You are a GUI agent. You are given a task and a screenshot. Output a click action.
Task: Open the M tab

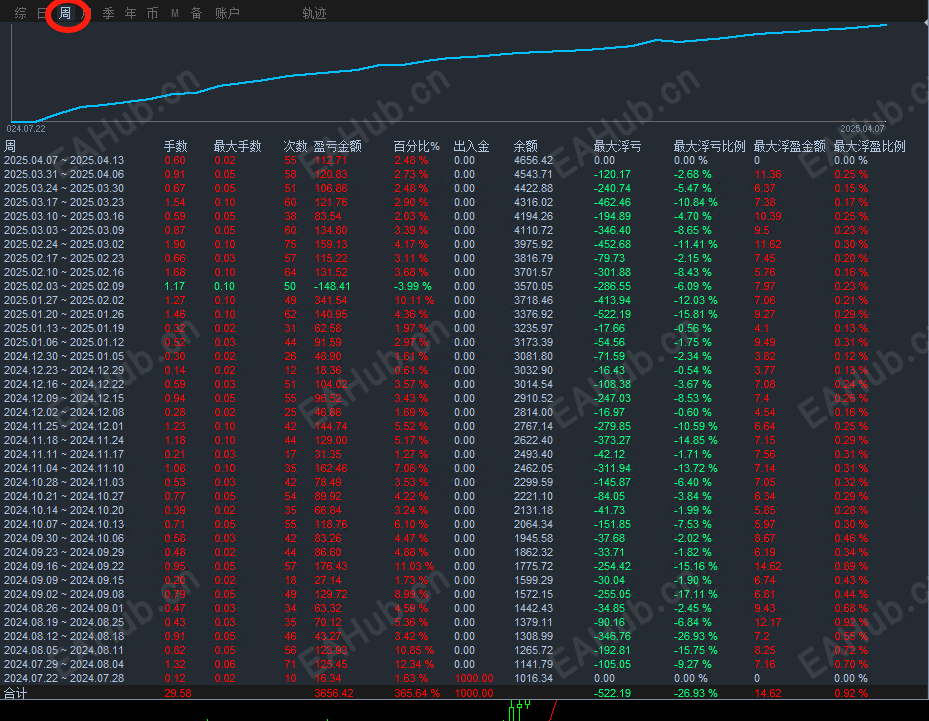tap(175, 13)
